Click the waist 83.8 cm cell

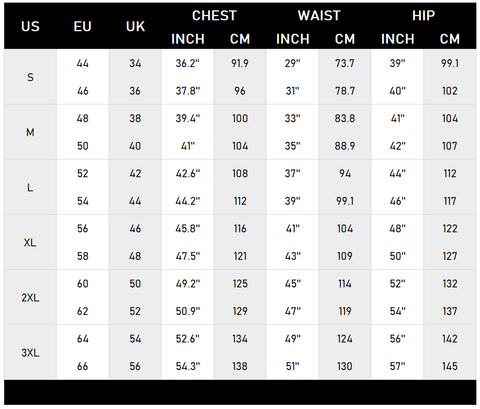[345, 118]
